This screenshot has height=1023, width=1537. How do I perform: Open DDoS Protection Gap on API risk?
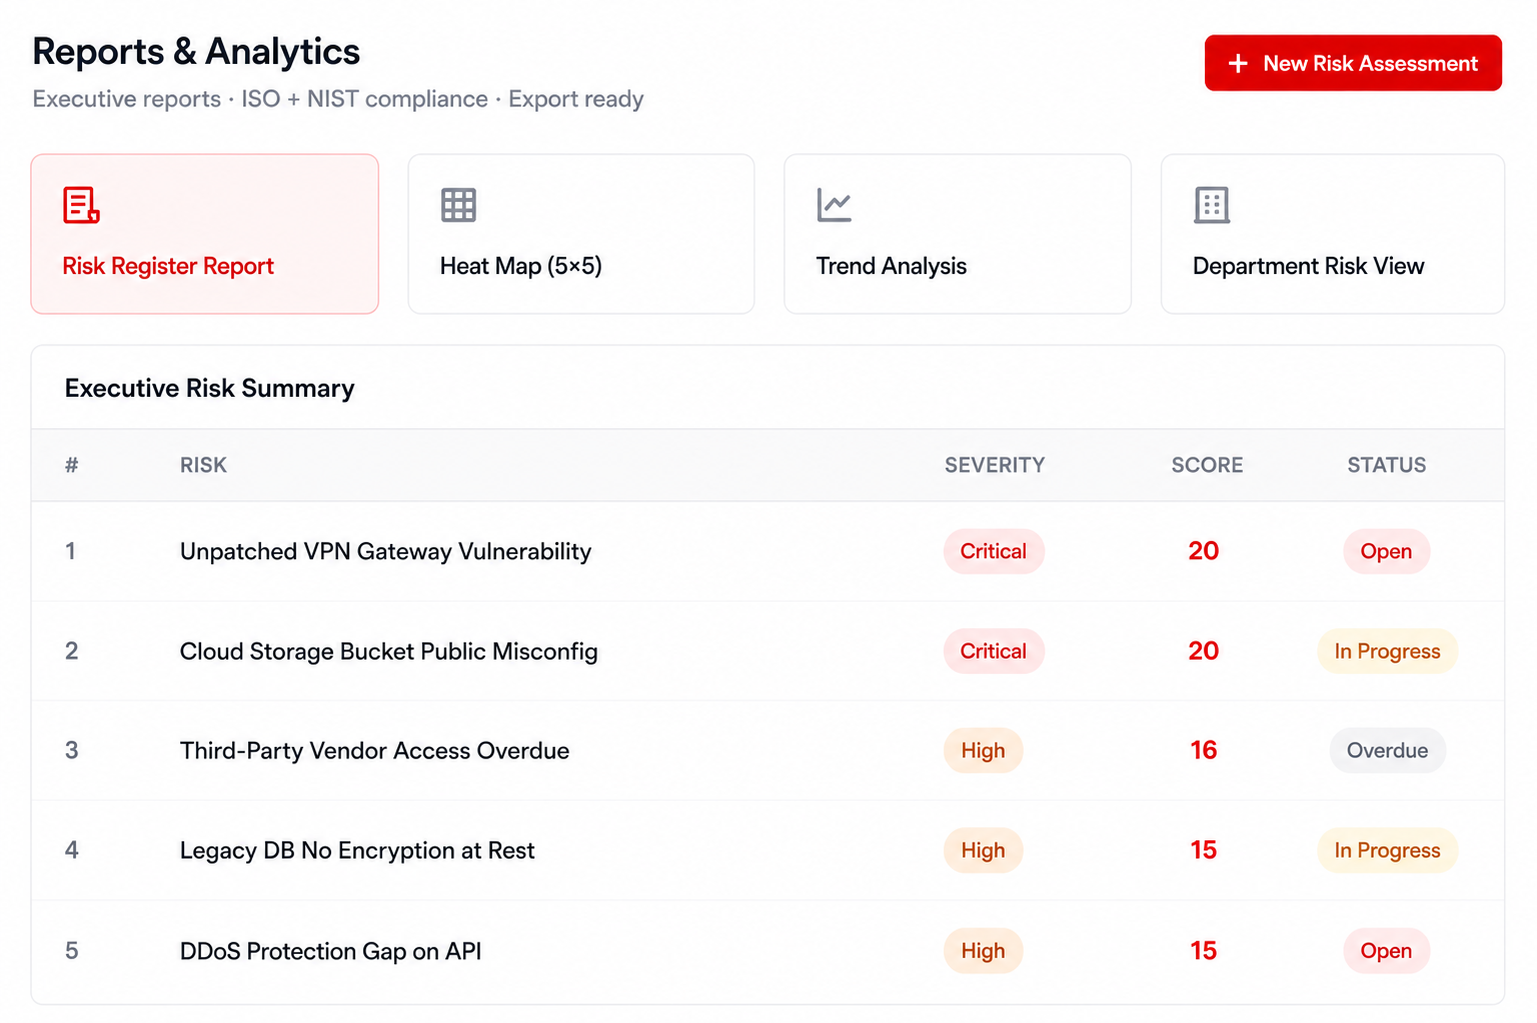tap(331, 951)
